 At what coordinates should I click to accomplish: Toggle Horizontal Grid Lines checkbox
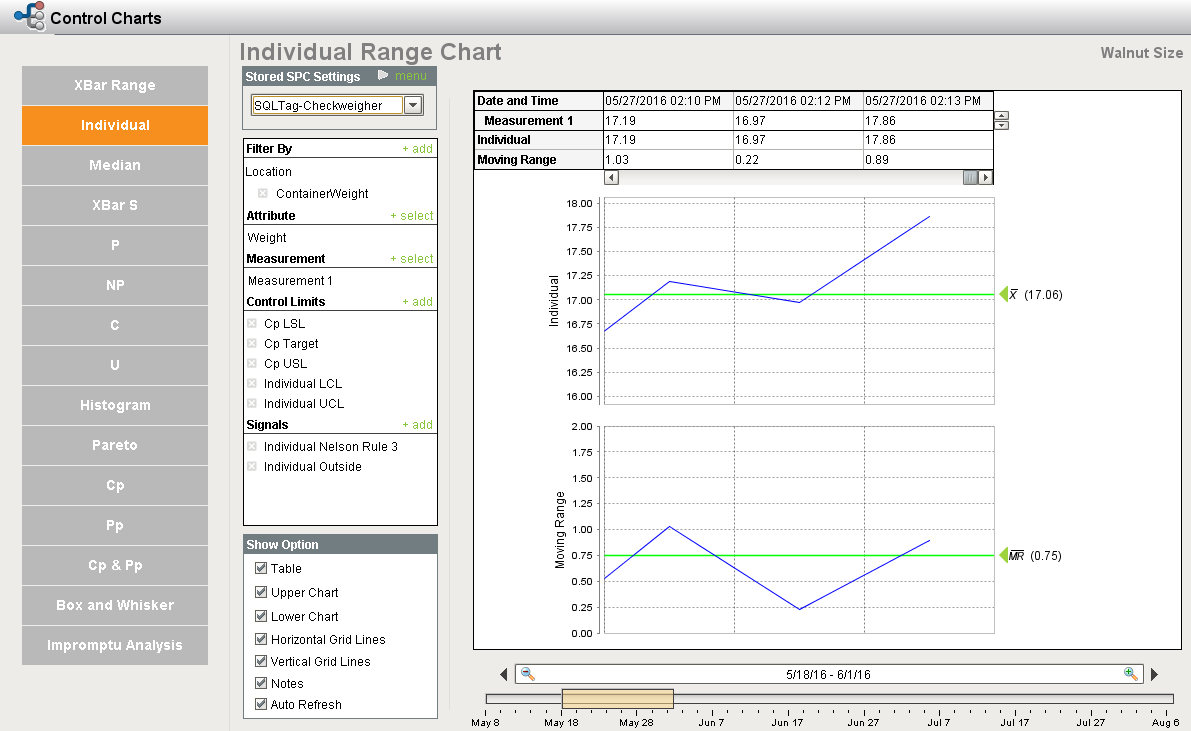click(x=261, y=639)
